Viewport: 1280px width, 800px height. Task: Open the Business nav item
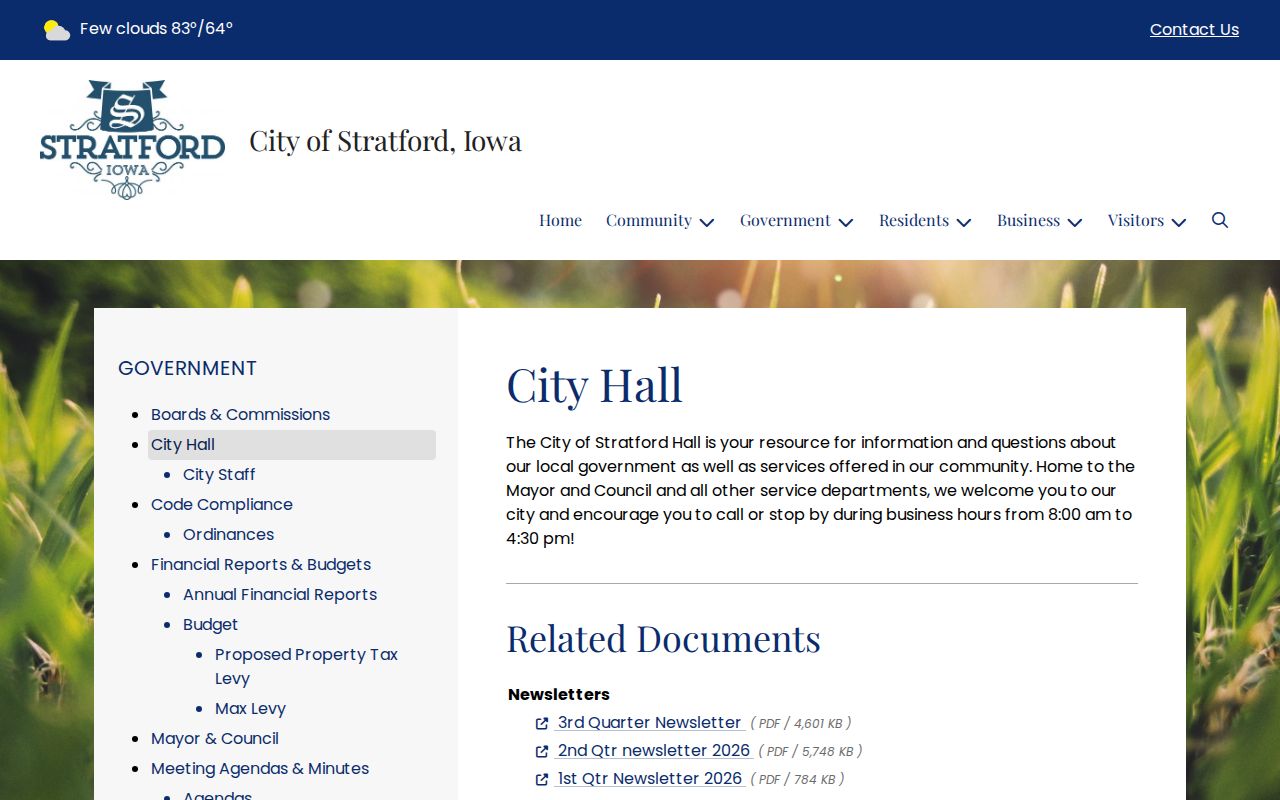pyautogui.click(x=1028, y=220)
